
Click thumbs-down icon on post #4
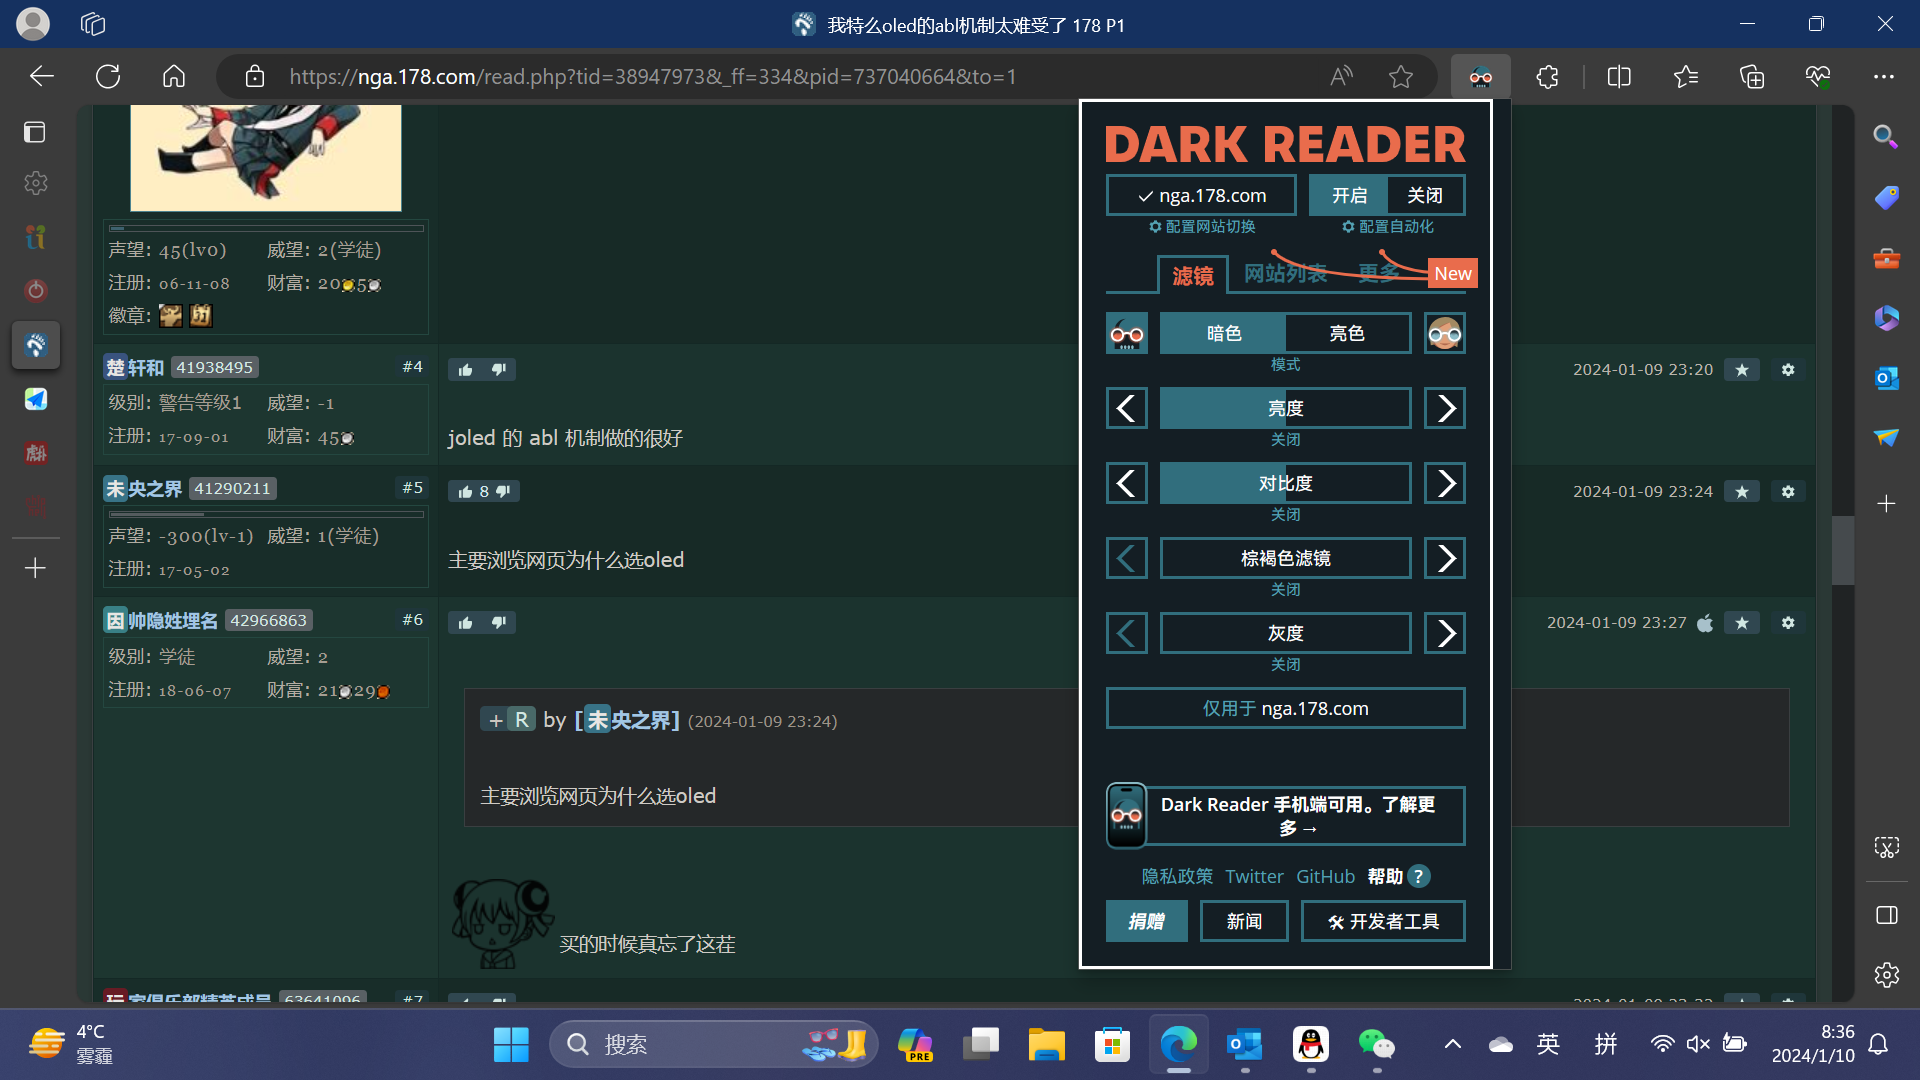click(x=498, y=369)
